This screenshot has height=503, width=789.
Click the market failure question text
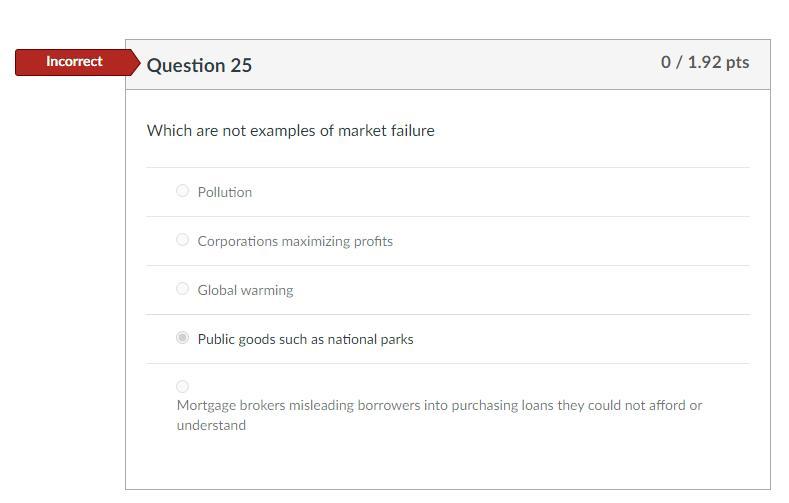(x=290, y=131)
